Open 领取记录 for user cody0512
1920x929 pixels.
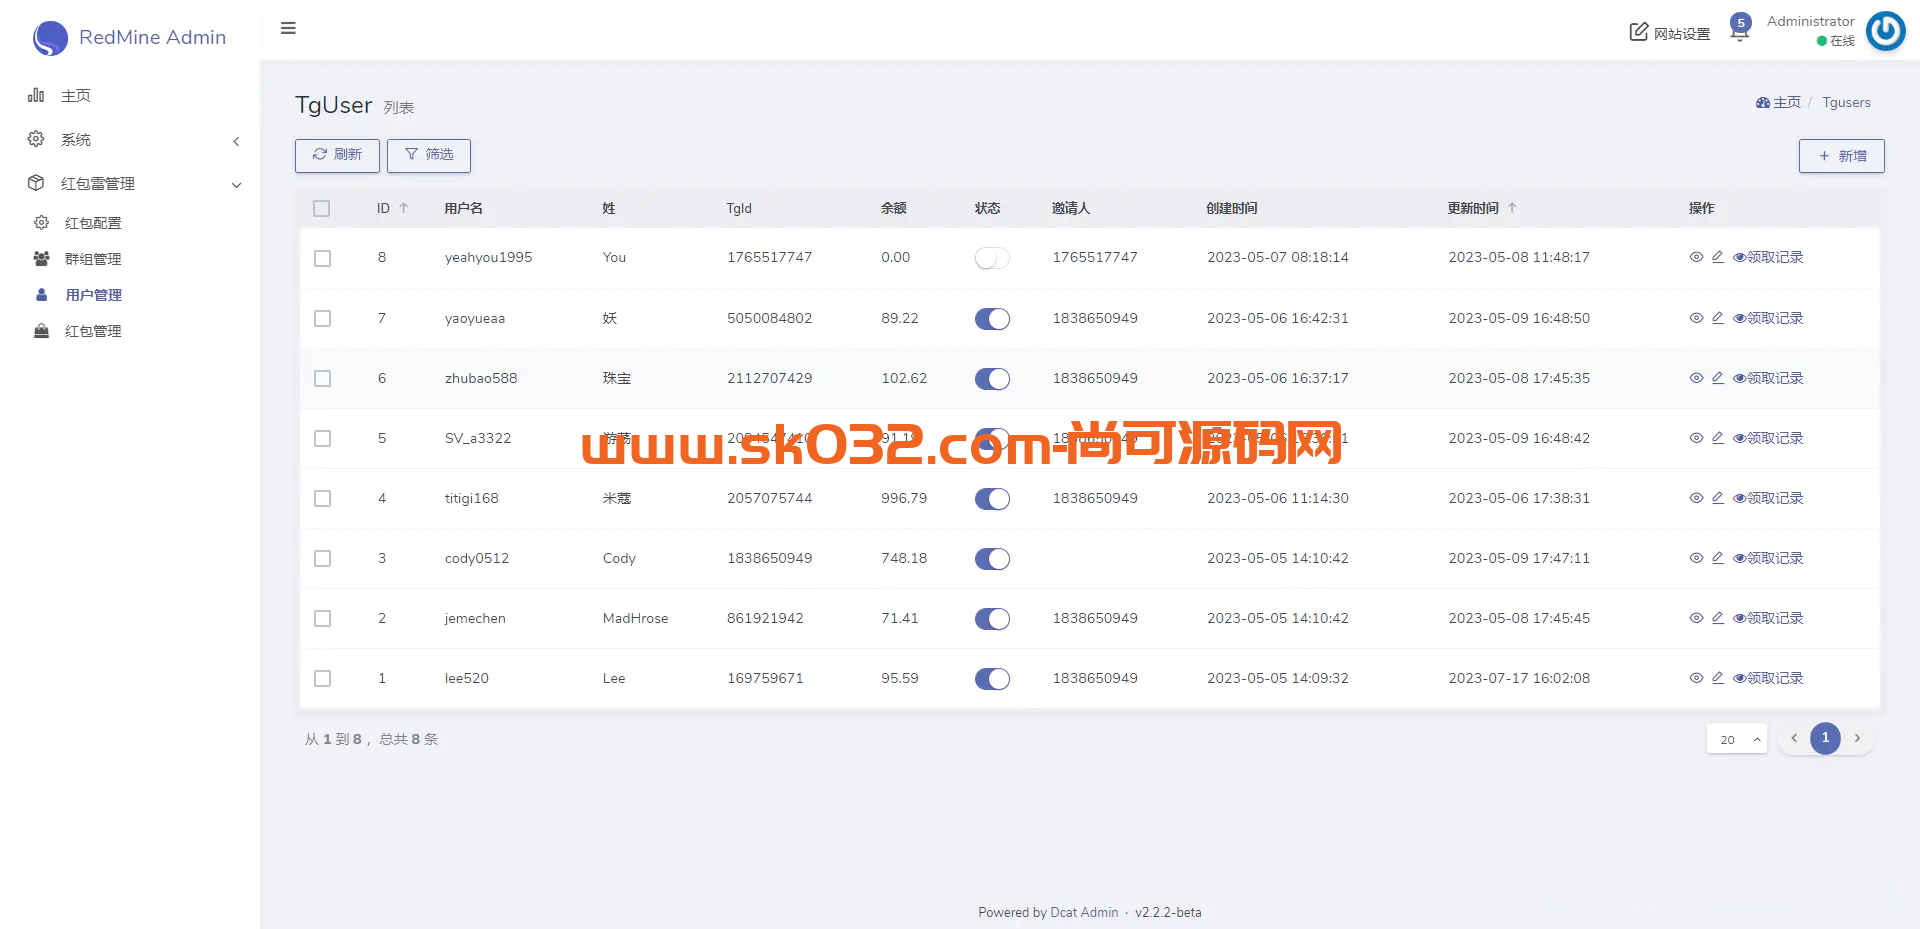coord(1768,558)
